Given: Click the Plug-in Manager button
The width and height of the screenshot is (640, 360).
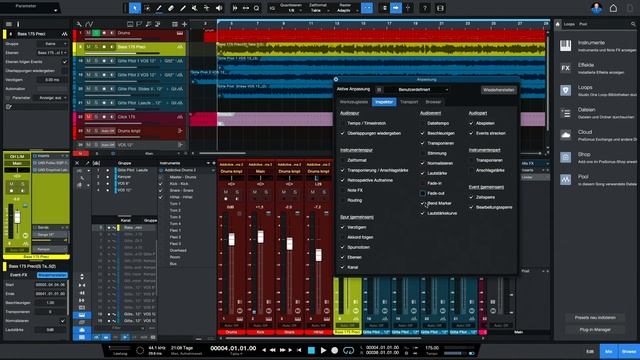Looking at the screenshot, I should (595, 329).
